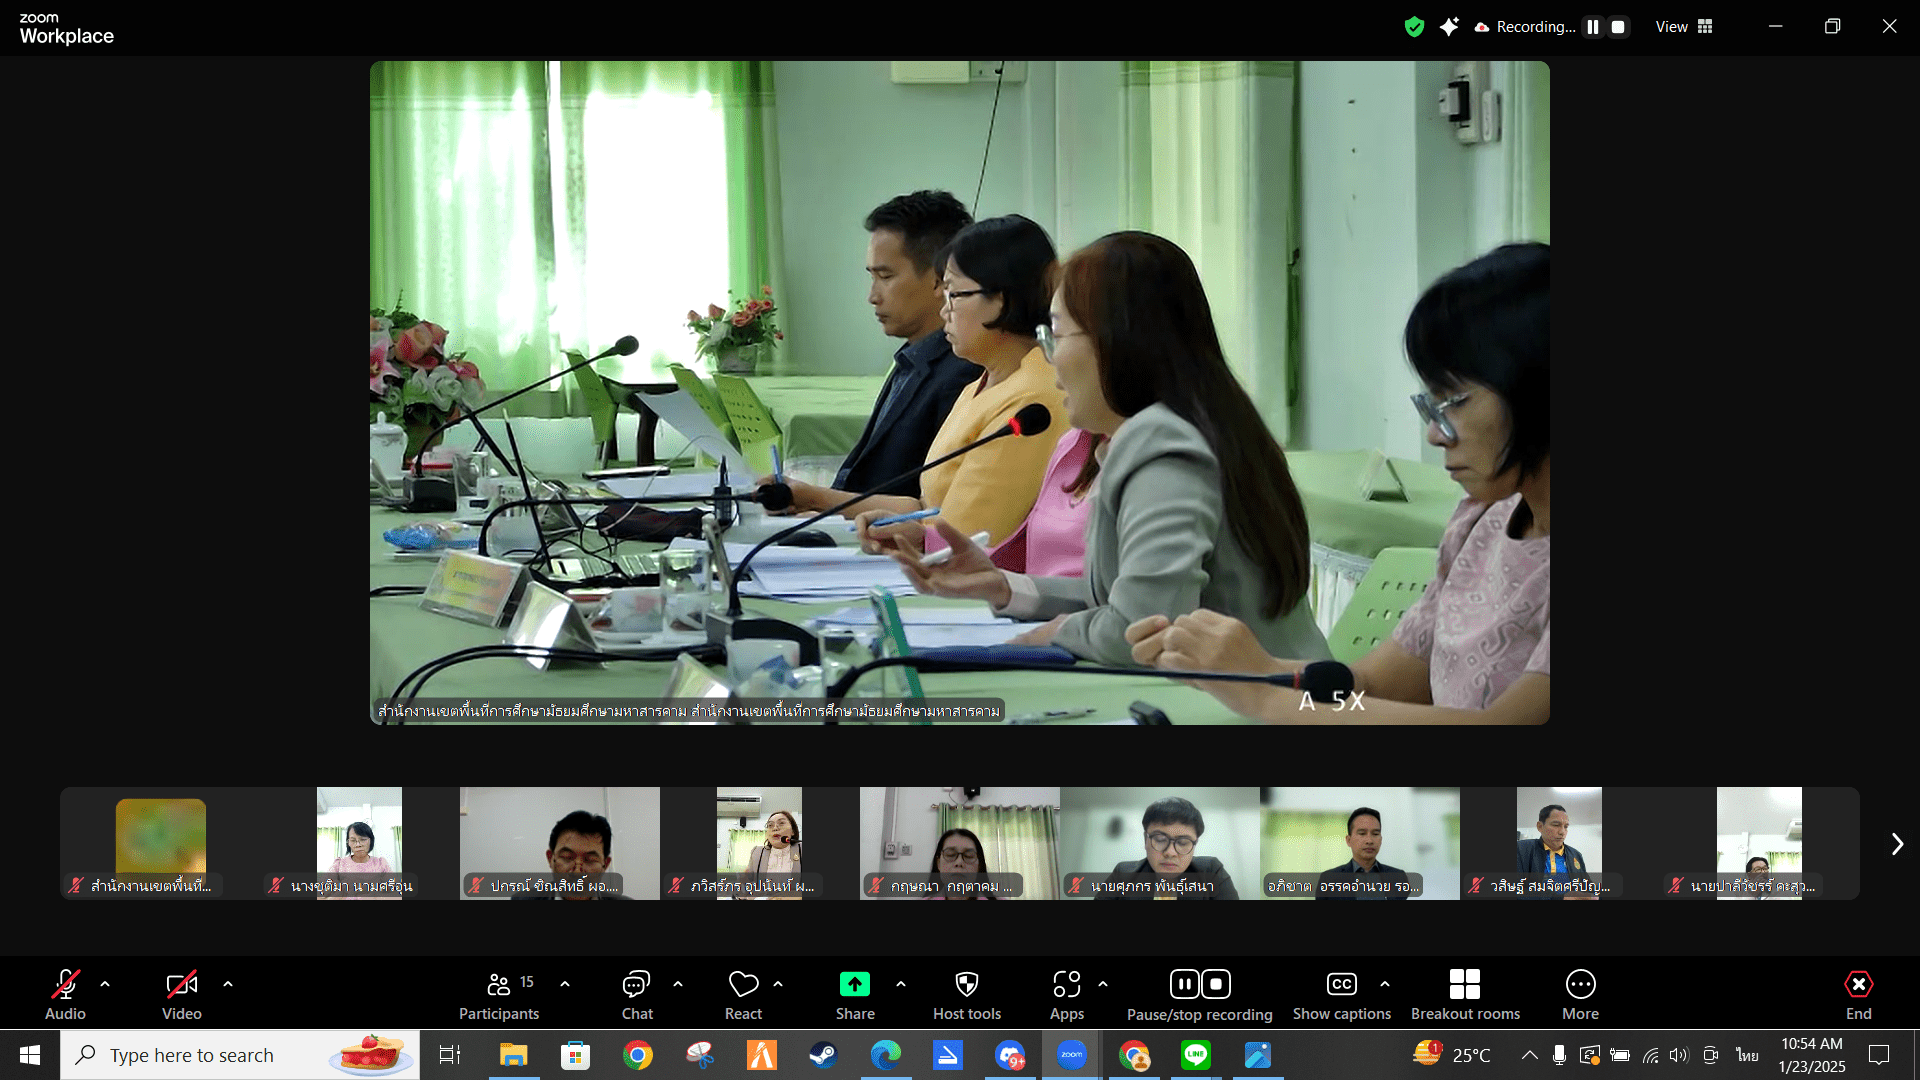Viewport: 1920px width, 1080px height.
Task: Click the encryption green shield icon
Action: coord(1414,27)
